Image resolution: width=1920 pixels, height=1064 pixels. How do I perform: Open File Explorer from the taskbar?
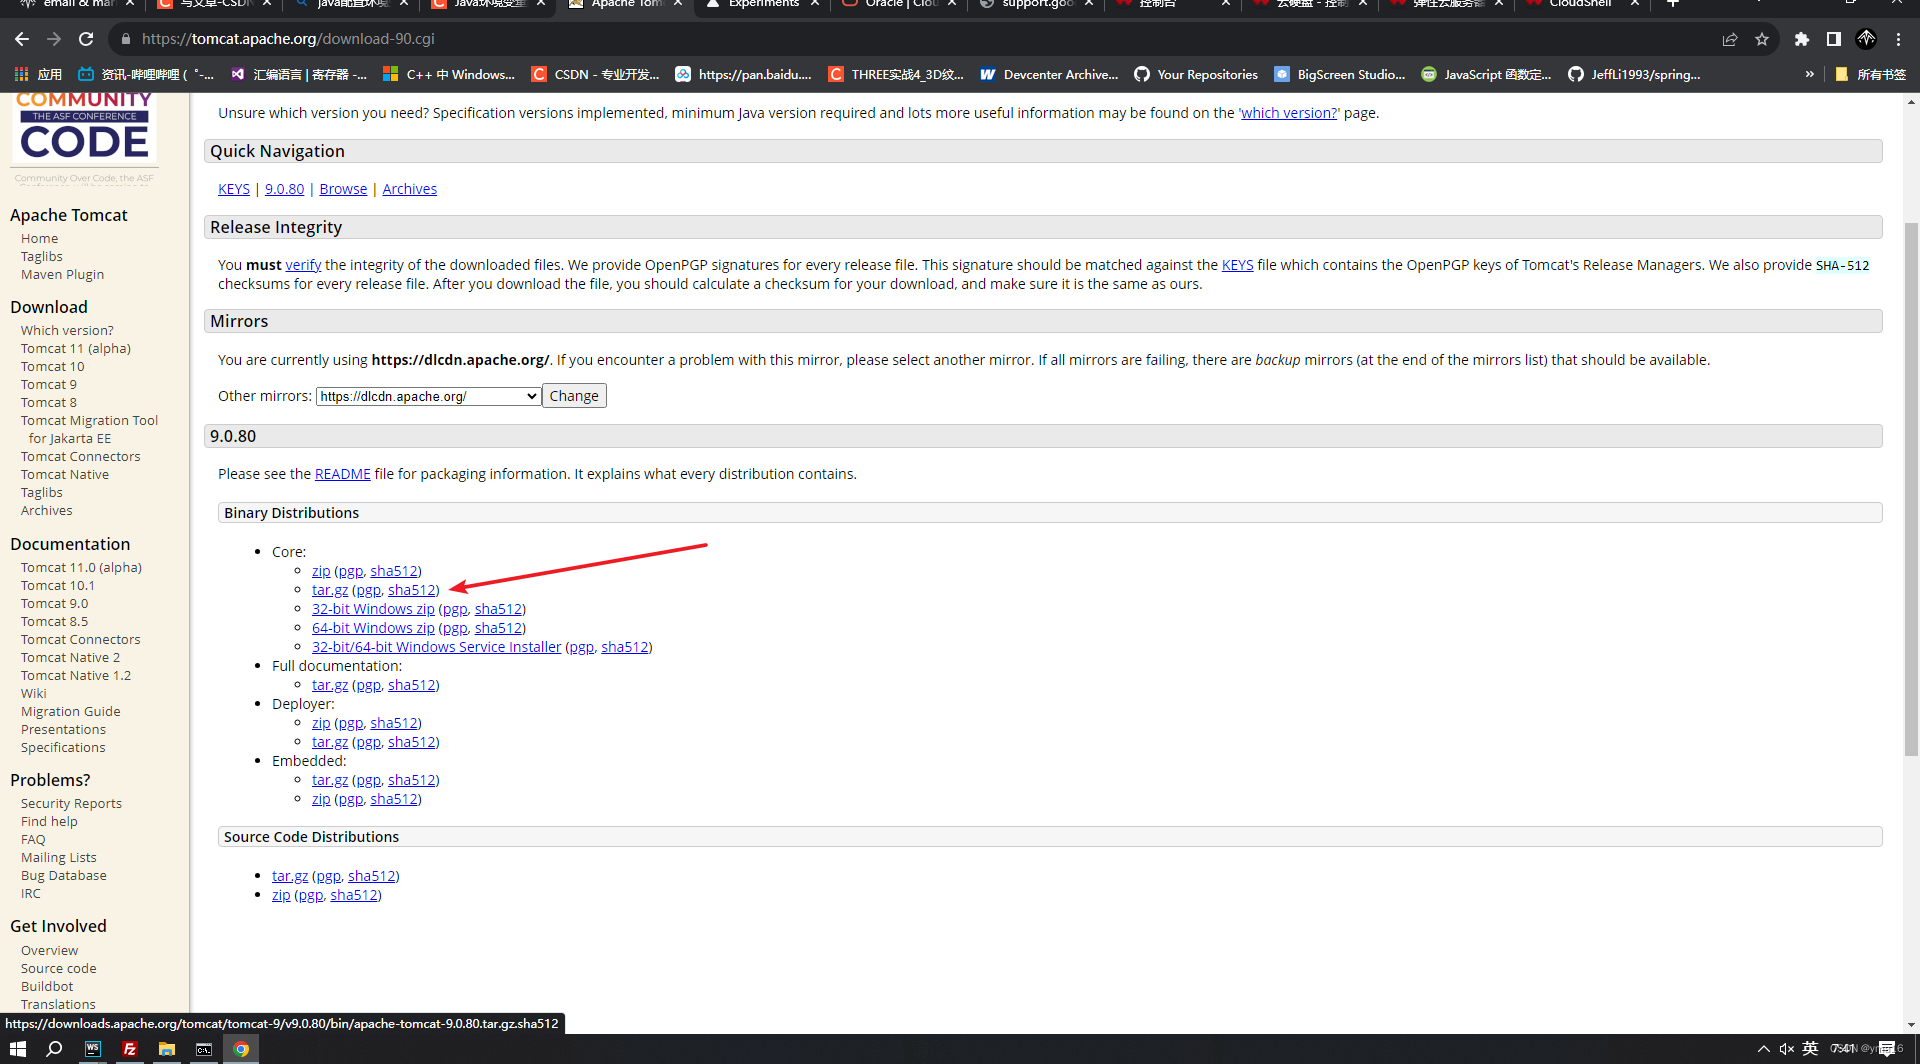click(167, 1049)
